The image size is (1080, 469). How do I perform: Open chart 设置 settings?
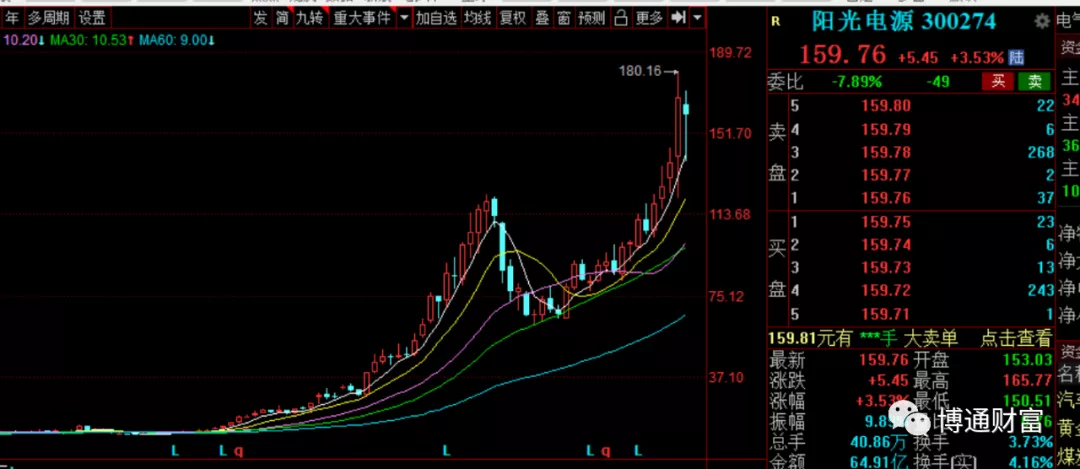(x=92, y=18)
